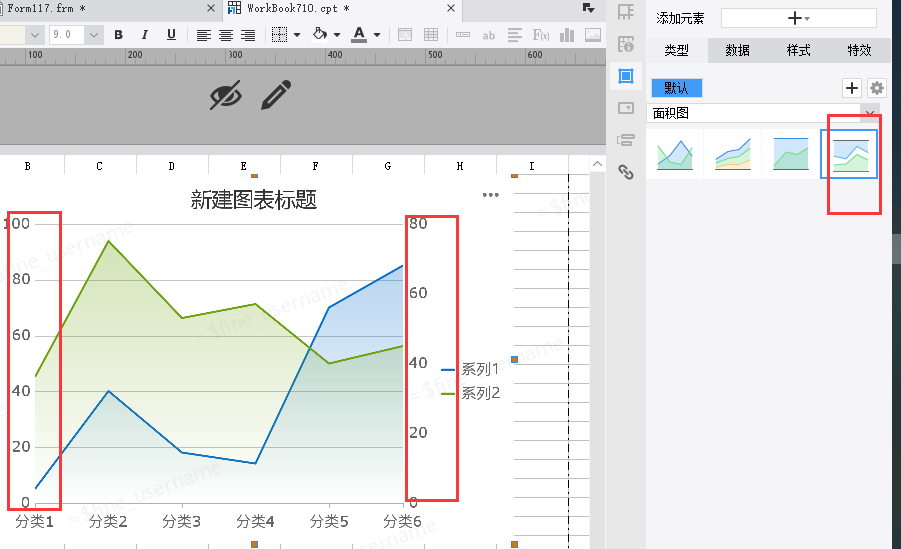Apply italic formatting from toolbar
This screenshot has height=549, width=901.
[145, 35]
